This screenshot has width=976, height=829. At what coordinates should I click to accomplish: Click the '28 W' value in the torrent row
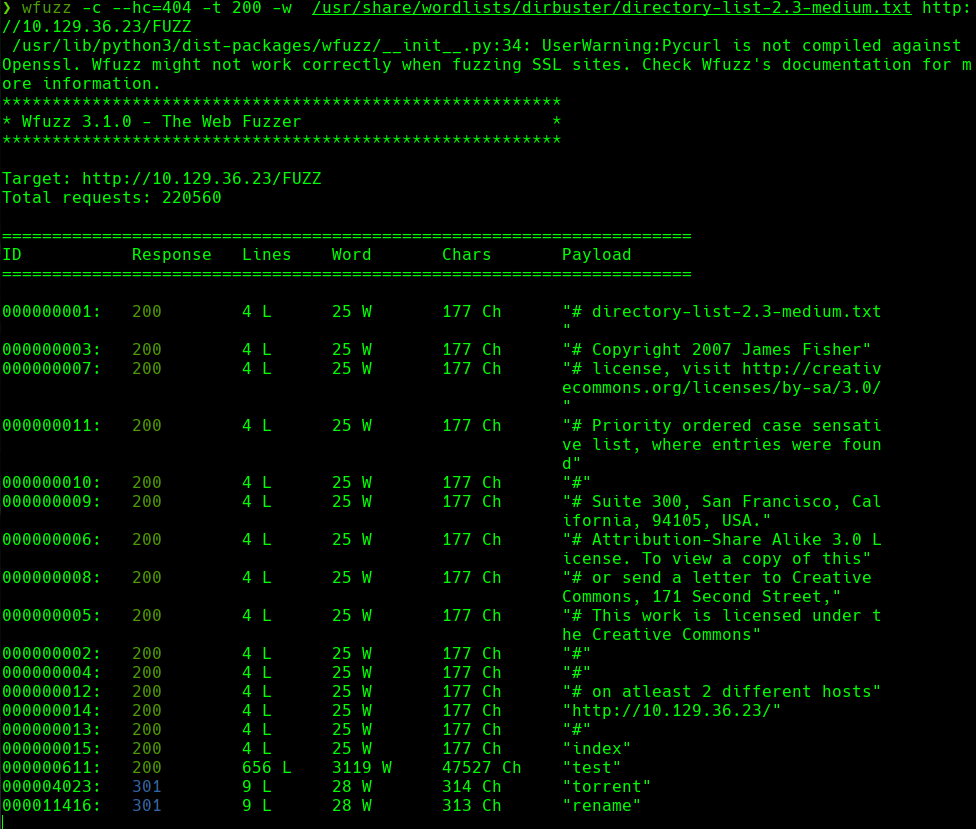click(x=352, y=787)
